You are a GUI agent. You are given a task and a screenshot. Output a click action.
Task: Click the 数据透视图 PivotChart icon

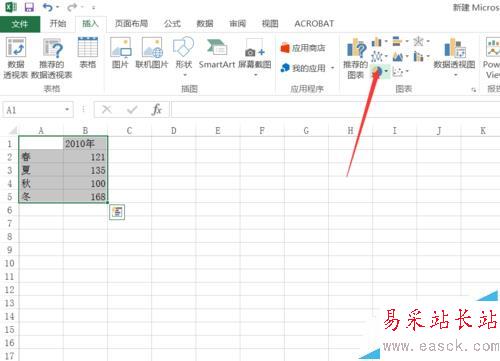454,48
